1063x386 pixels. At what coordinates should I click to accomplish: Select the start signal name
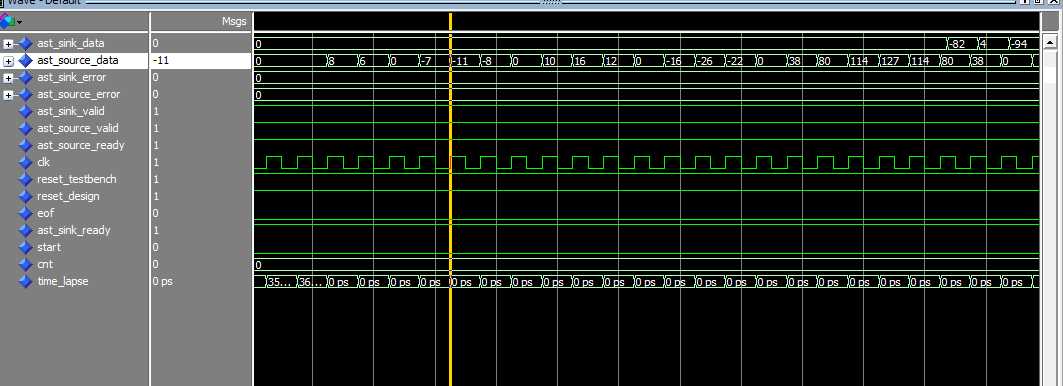(49, 247)
